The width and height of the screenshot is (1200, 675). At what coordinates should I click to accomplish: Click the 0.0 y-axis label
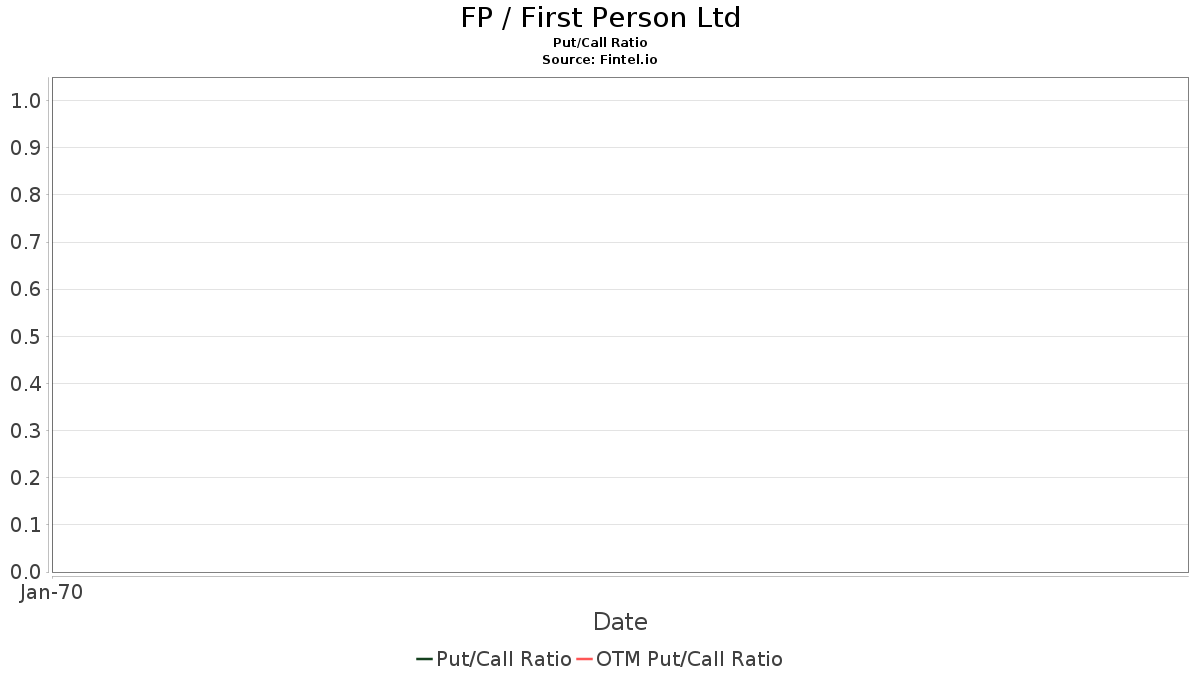pyautogui.click(x=25, y=572)
